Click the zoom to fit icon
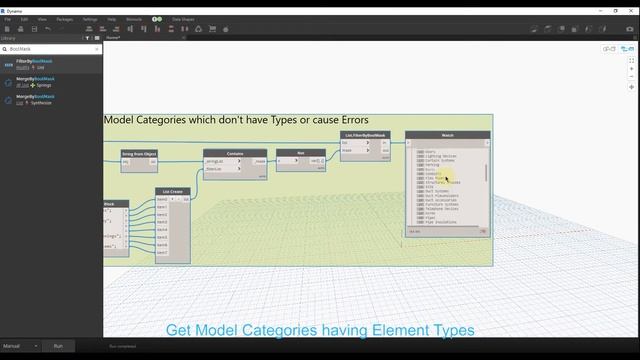Image resolution: width=640 pixels, height=360 pixels. [631, 60]
